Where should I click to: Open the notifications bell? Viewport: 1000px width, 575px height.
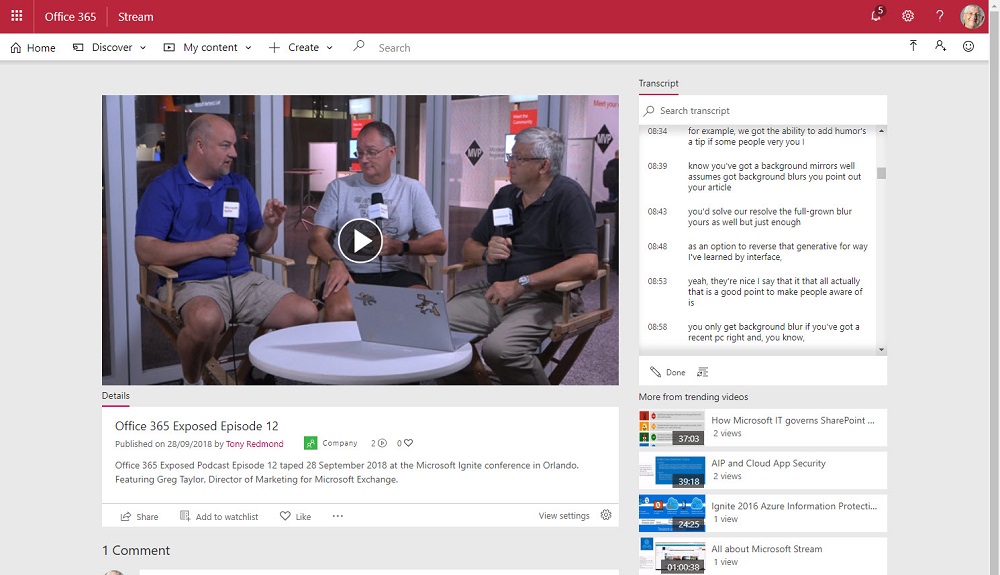tap(876, 16)
